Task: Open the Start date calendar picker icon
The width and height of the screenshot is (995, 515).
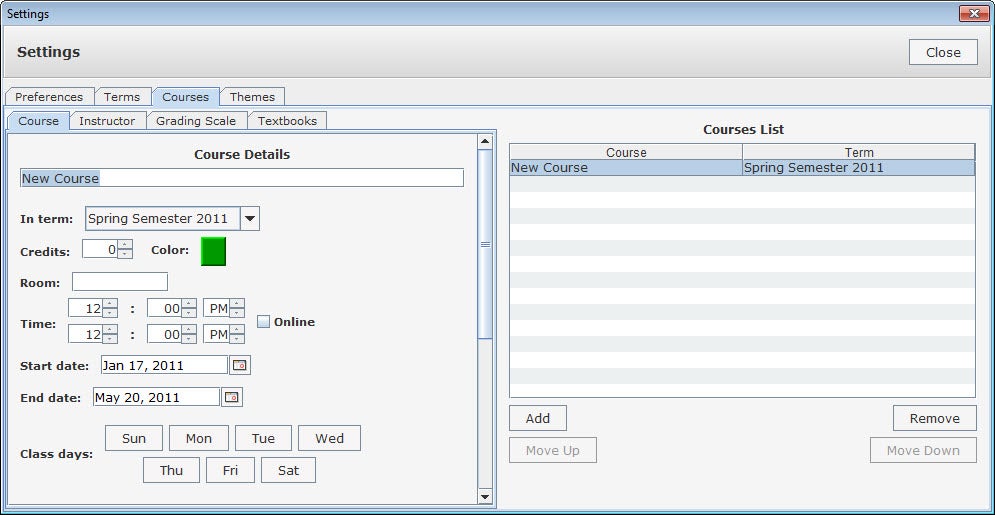Action: [239, 365]
